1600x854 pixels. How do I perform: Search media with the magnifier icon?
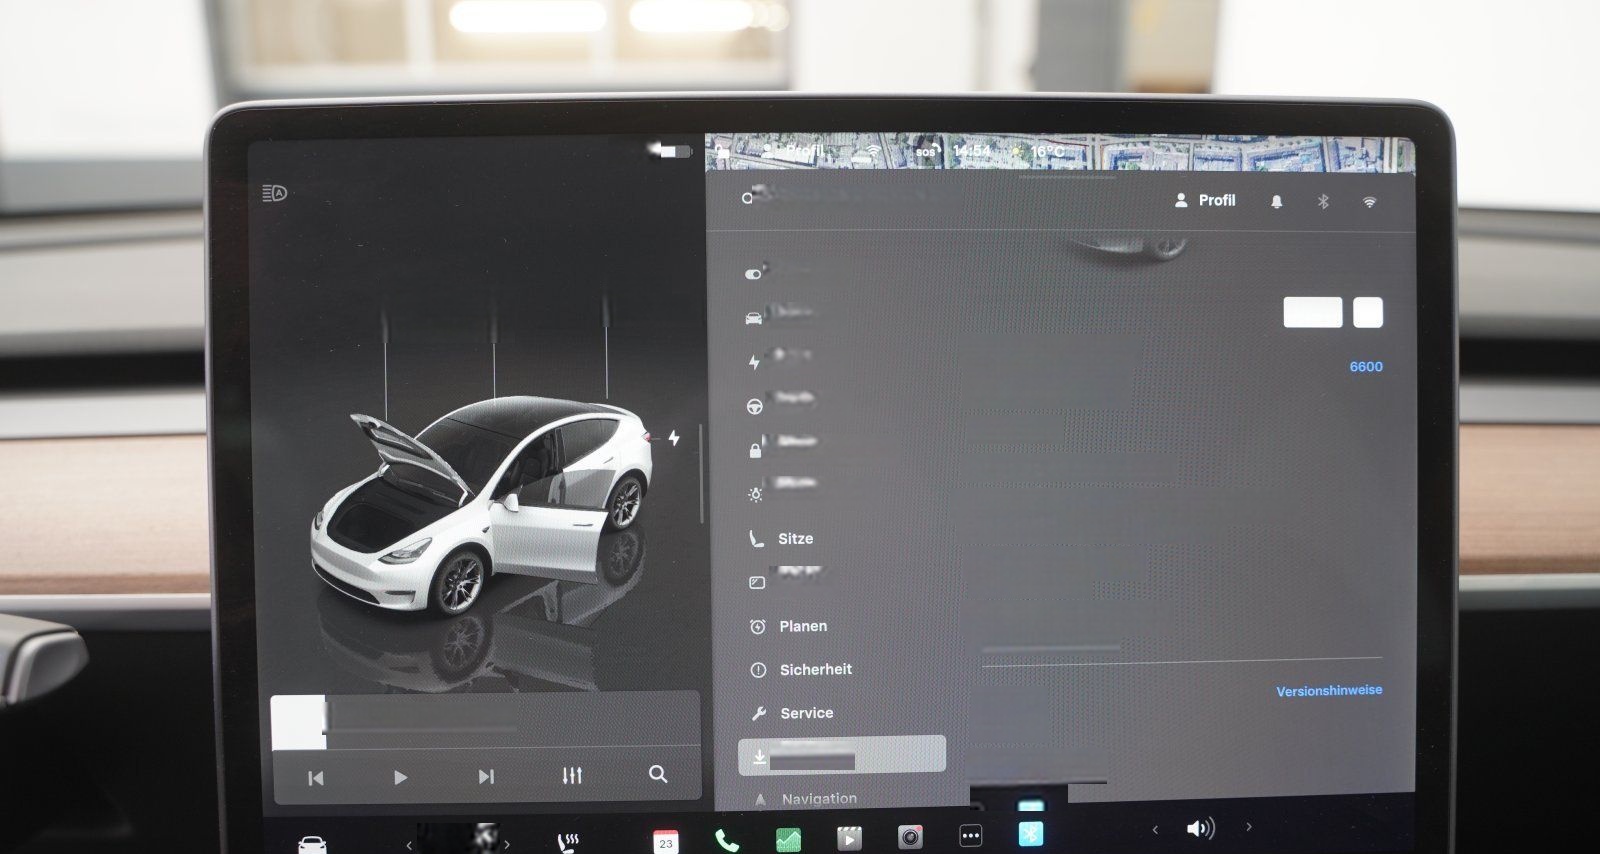658,775
